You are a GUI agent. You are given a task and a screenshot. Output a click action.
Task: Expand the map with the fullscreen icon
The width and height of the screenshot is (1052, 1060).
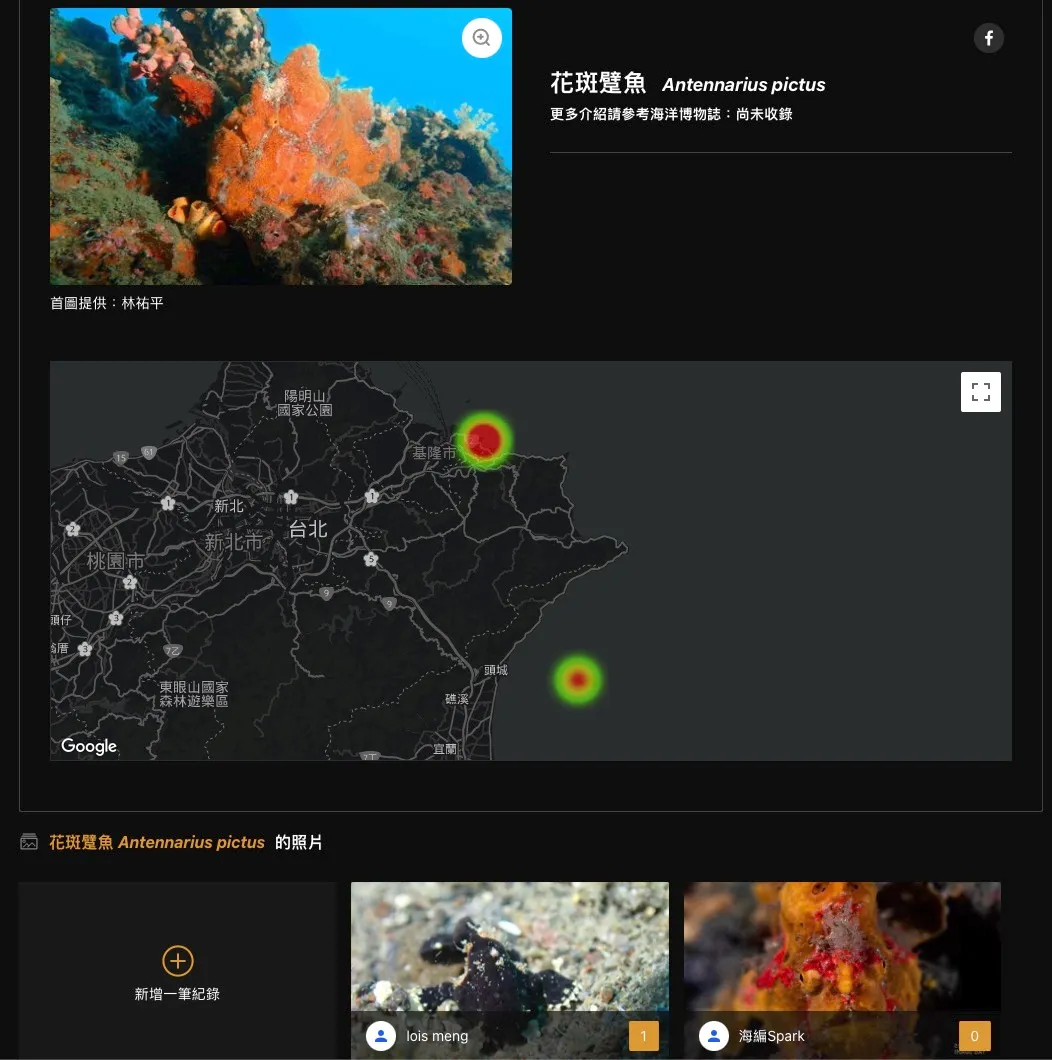click(980, 391)
